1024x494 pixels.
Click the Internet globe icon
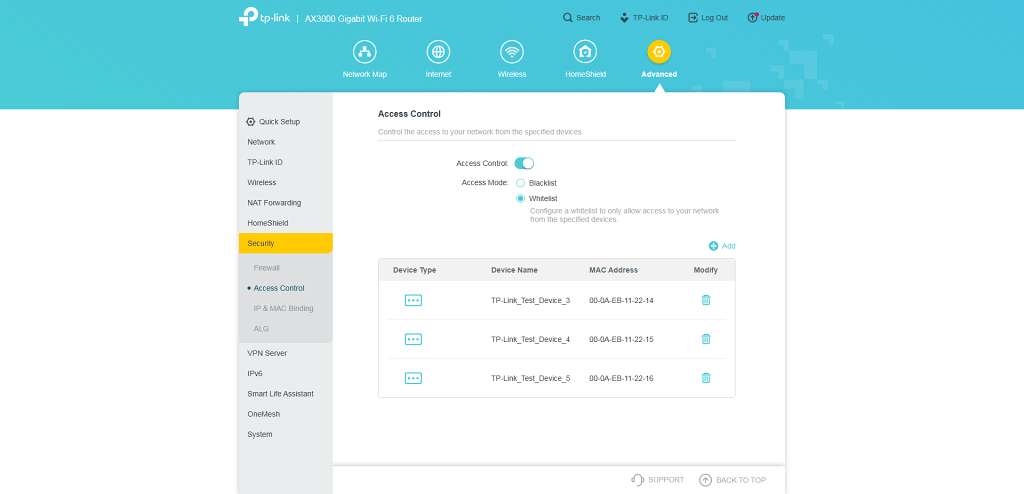[438, 52]
